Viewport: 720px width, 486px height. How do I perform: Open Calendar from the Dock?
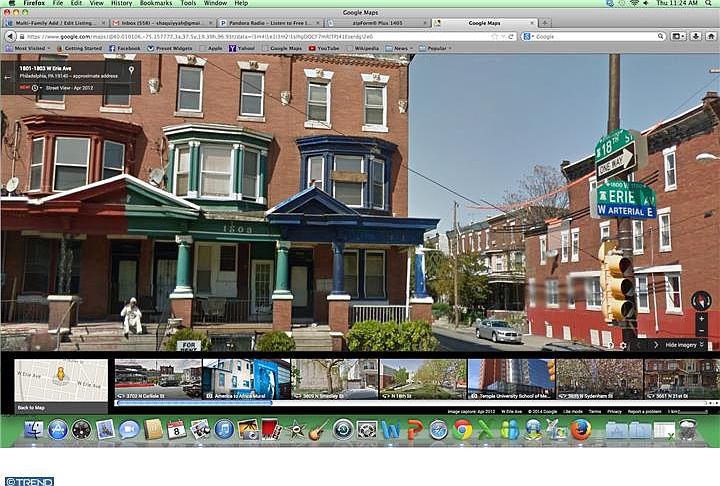[x=176, y=430]
